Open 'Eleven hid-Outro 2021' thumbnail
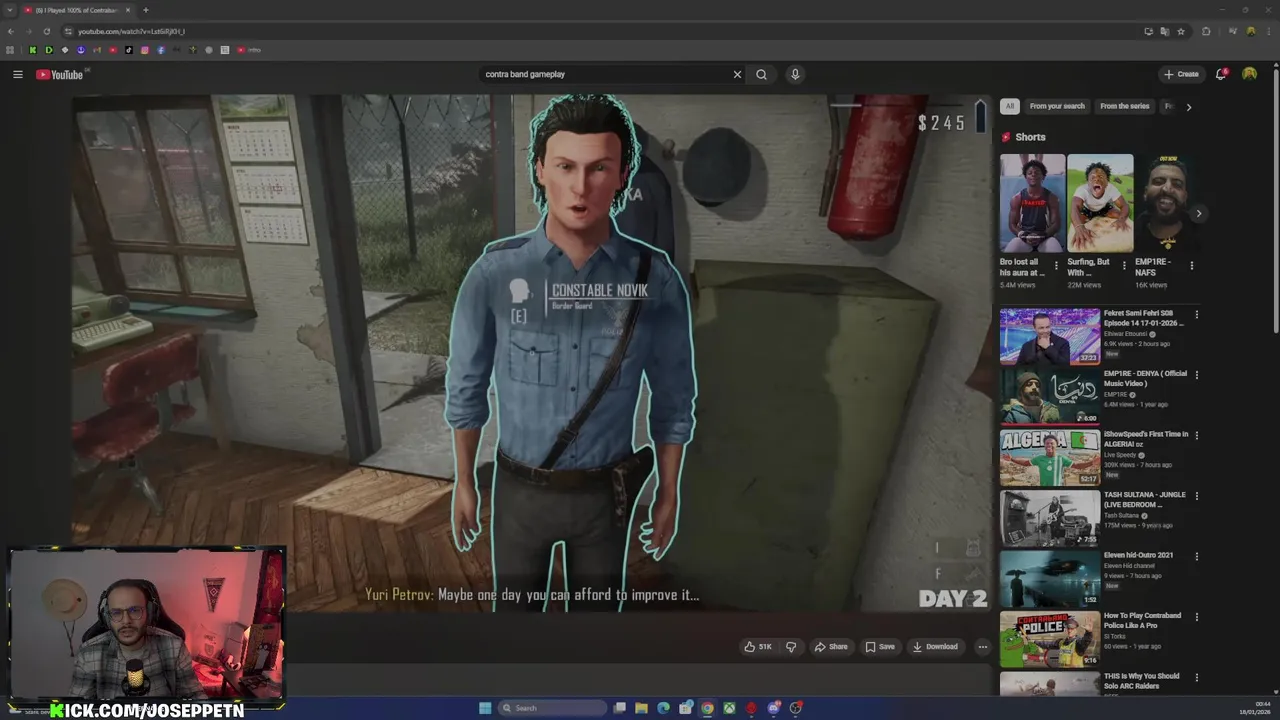 click(1049, 578)
